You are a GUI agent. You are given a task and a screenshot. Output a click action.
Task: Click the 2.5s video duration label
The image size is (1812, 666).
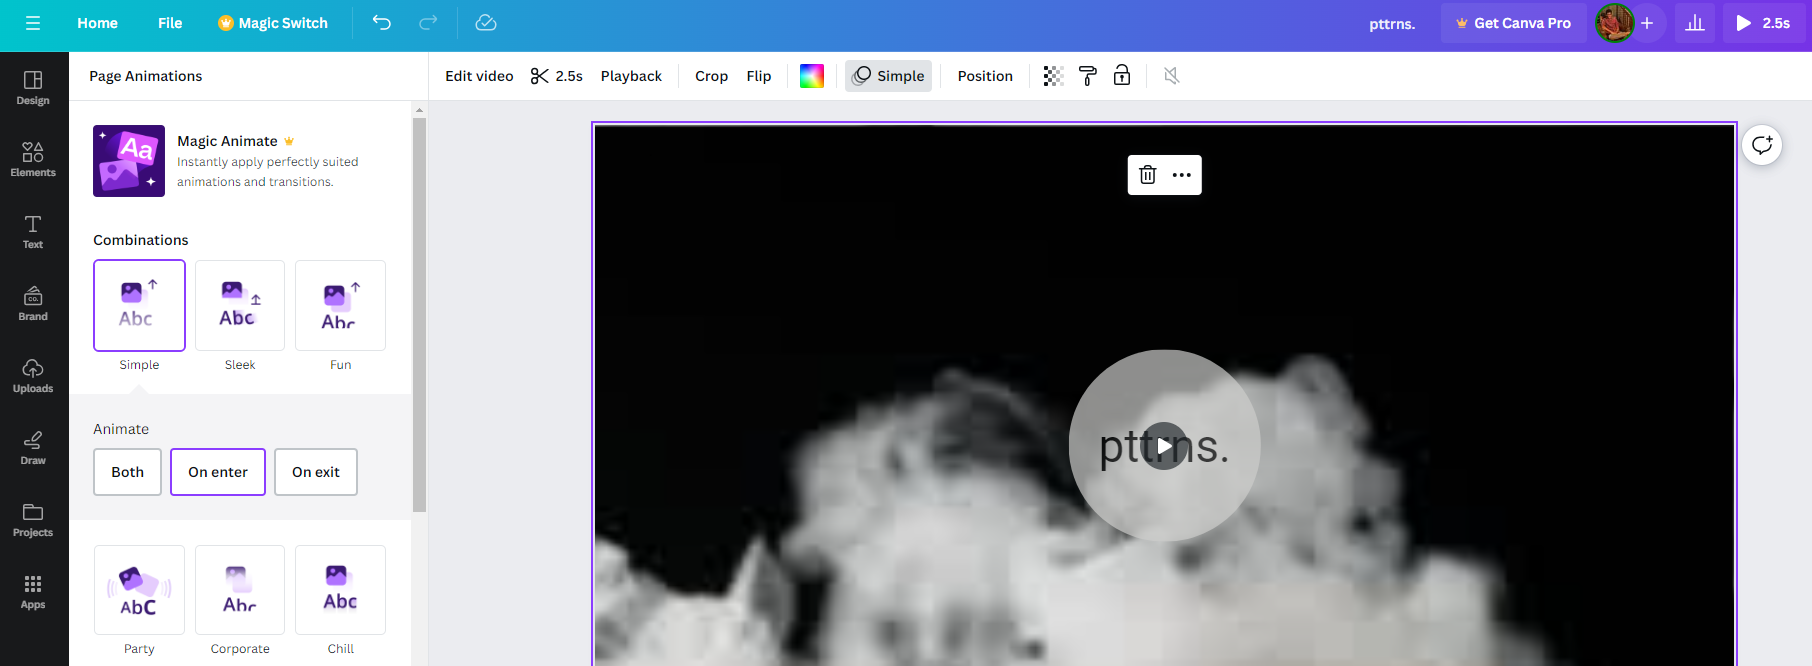click(x=569, y=76)
